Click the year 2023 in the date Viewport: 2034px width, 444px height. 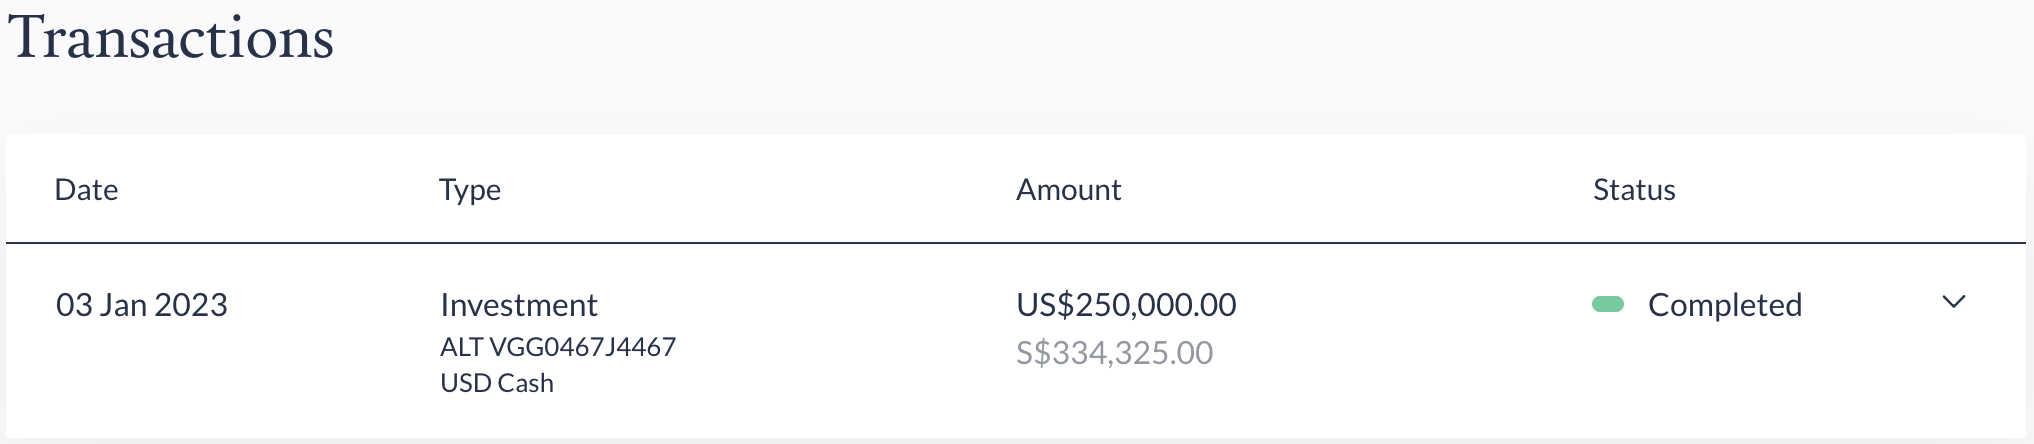coord(191,305)
